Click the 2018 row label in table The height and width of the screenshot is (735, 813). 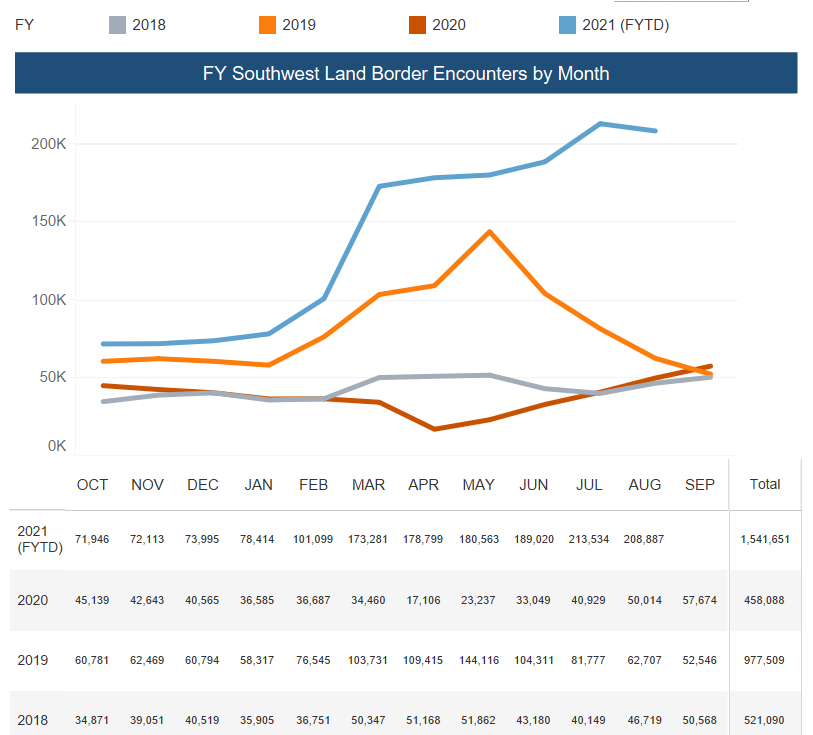[34, 720]
